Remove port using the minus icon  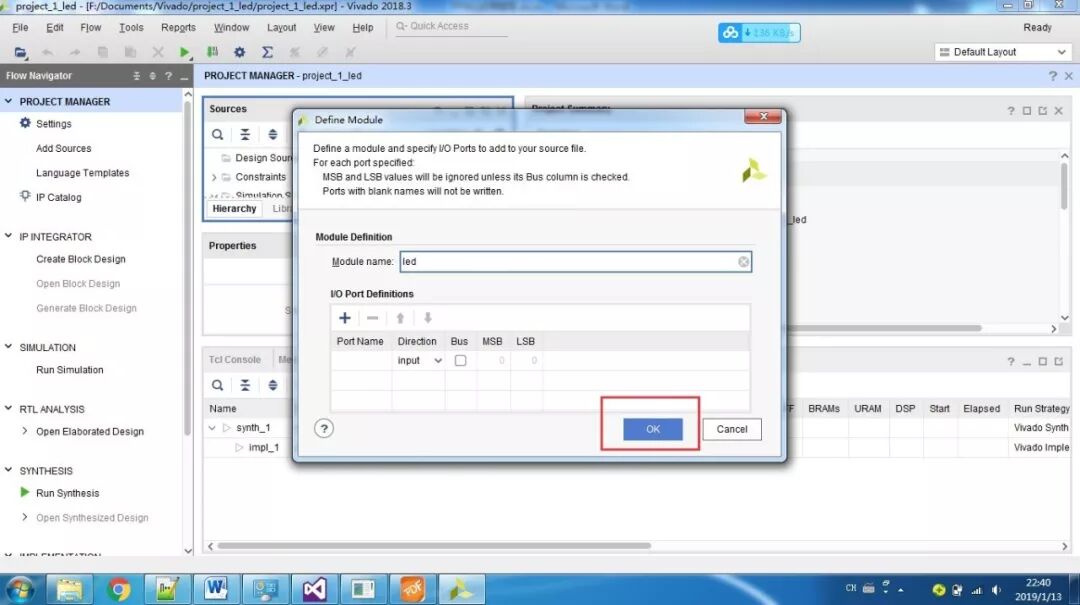pos(373,318)
